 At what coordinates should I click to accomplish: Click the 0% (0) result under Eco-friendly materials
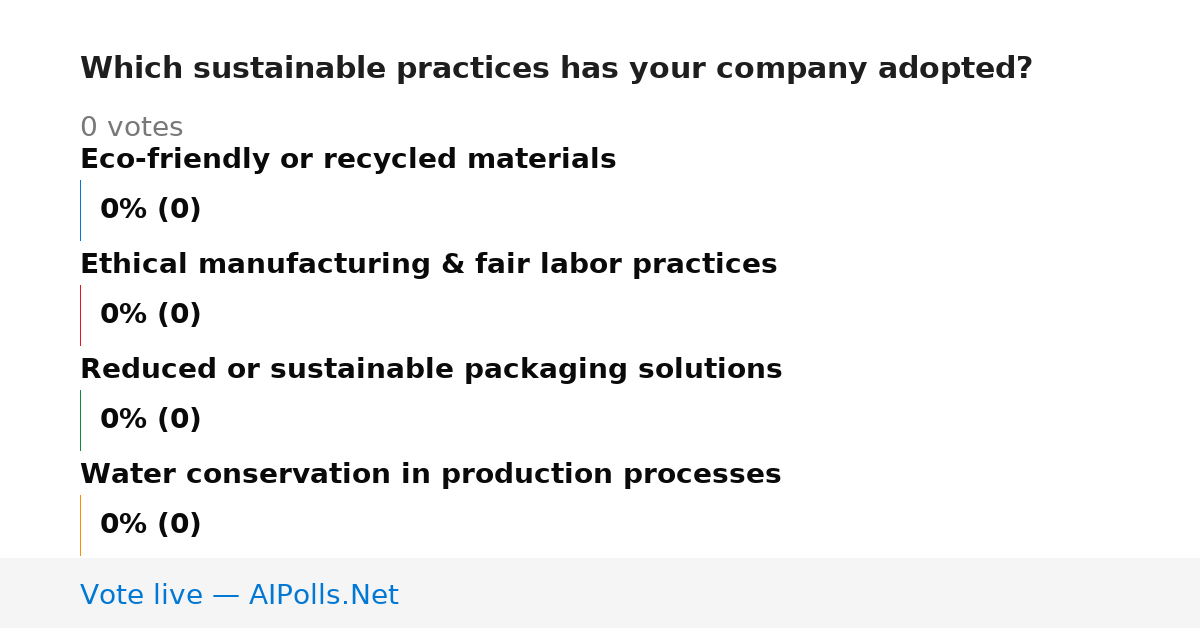[150, 210]
